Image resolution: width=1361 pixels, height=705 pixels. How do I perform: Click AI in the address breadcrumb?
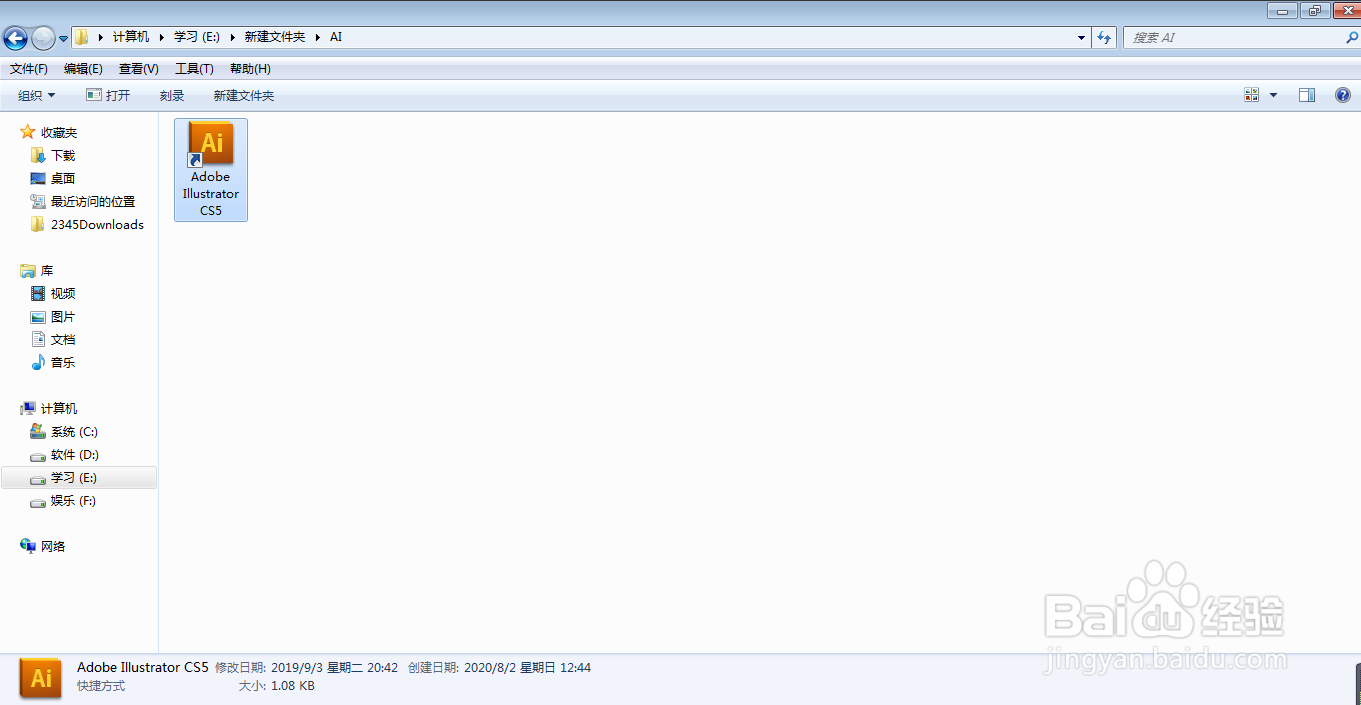point(336,37)
